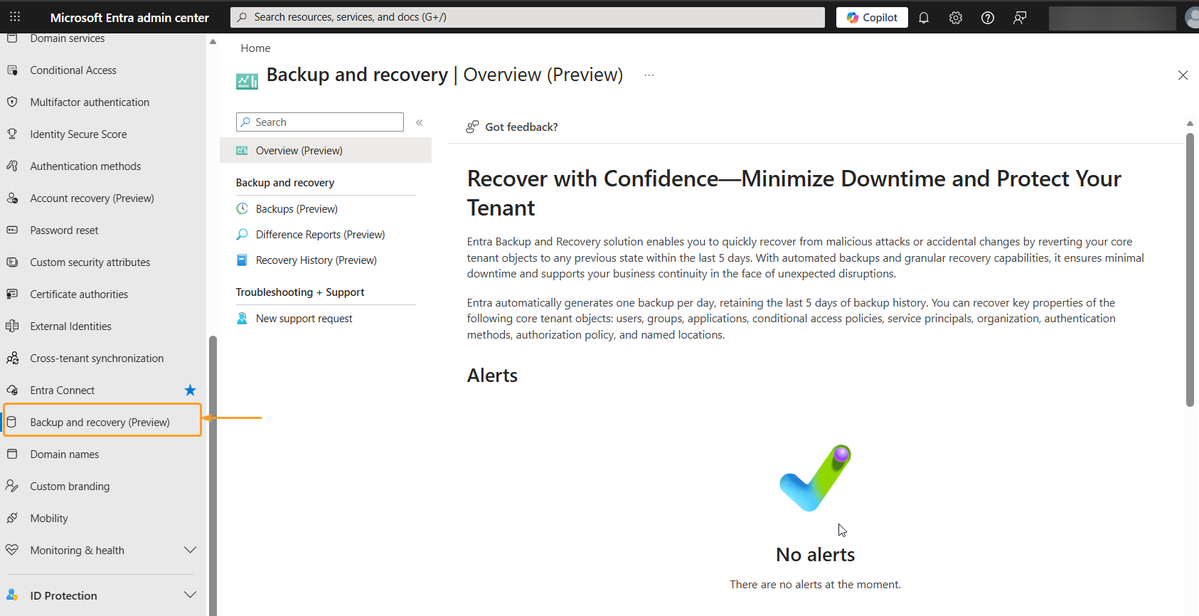The width and height of the screenshot is (1199, 616).
Task: Open the app launcher waffle icon
Action: [x=15, y=17]
